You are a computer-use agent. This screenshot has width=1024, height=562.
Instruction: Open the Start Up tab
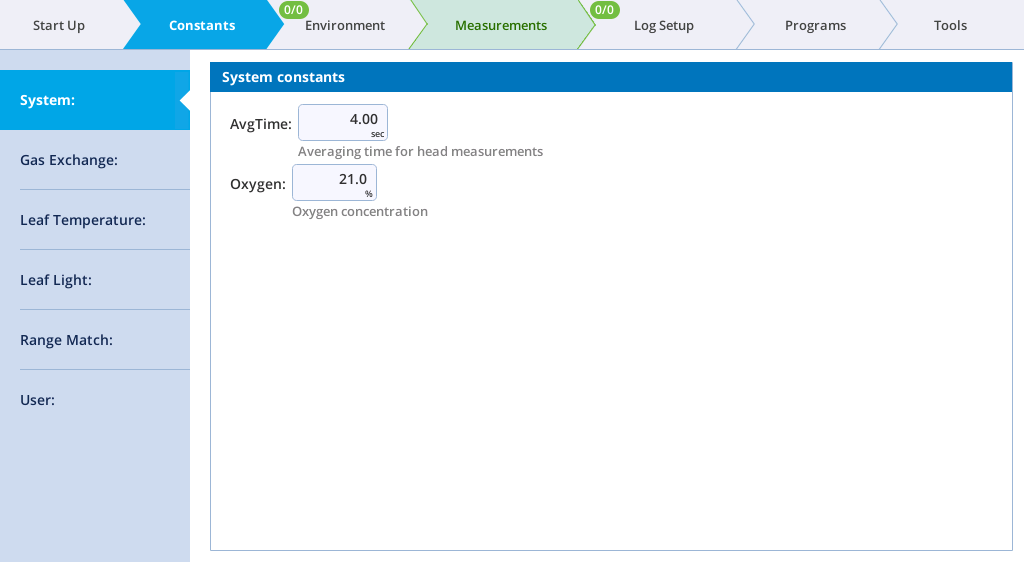(59, 25)
